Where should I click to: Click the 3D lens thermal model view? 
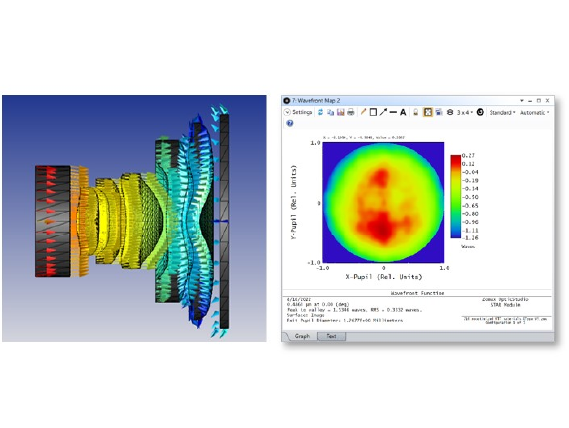134,218
